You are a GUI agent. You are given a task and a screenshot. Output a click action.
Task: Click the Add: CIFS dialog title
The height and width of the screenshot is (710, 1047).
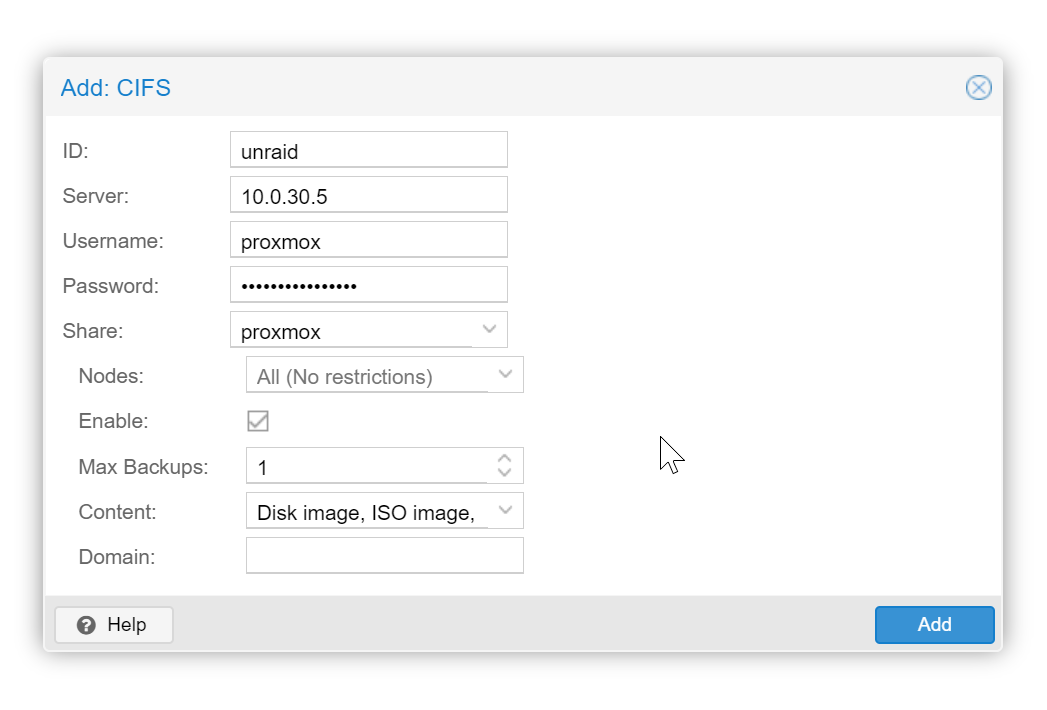[116, 88]
